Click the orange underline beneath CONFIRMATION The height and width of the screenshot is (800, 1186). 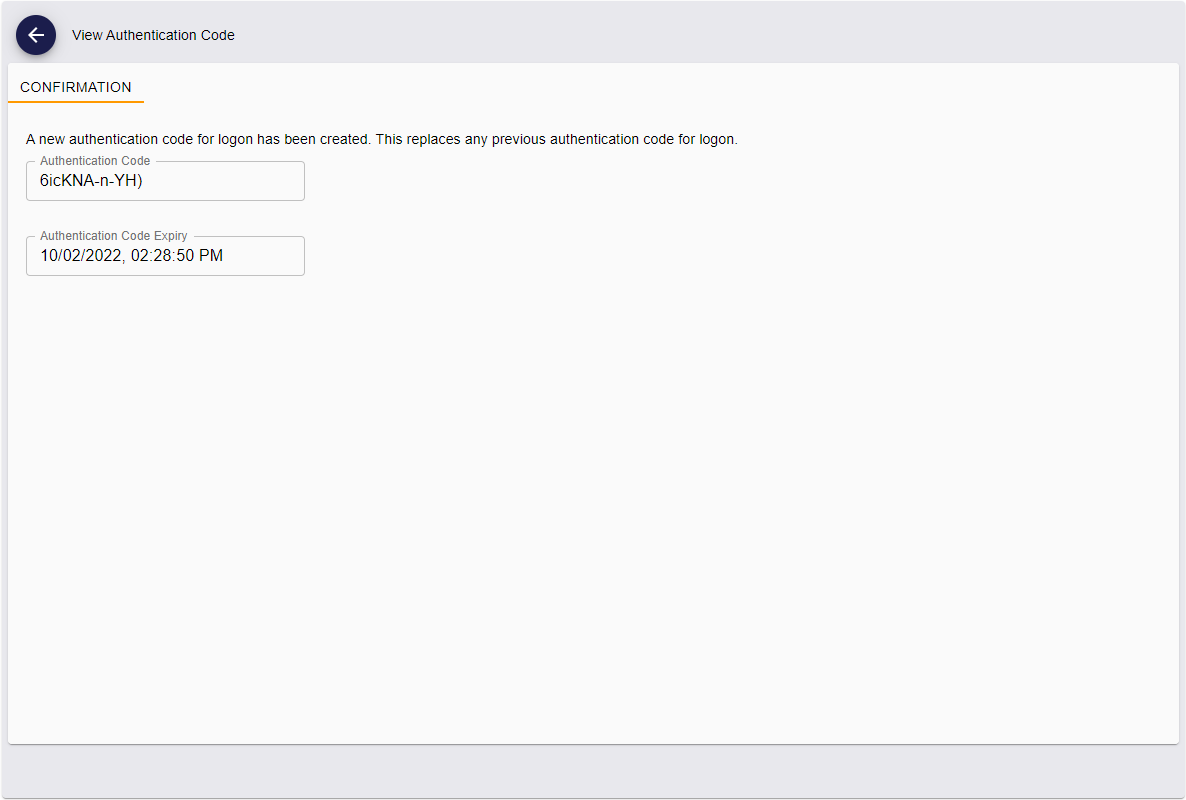(x=76, y=101)
